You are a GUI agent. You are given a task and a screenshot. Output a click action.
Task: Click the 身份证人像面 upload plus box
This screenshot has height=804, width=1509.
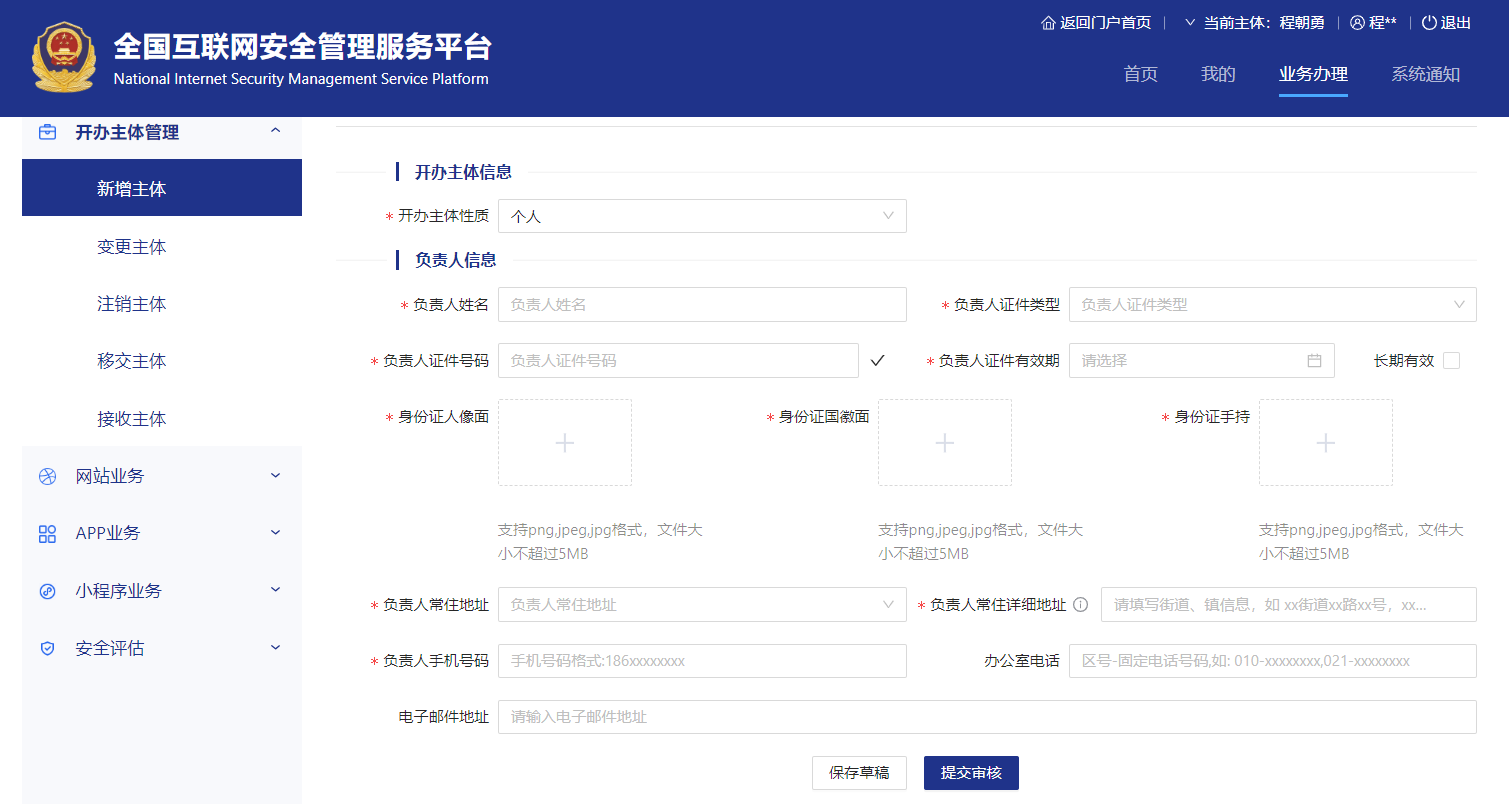click(x=564, y=441)
